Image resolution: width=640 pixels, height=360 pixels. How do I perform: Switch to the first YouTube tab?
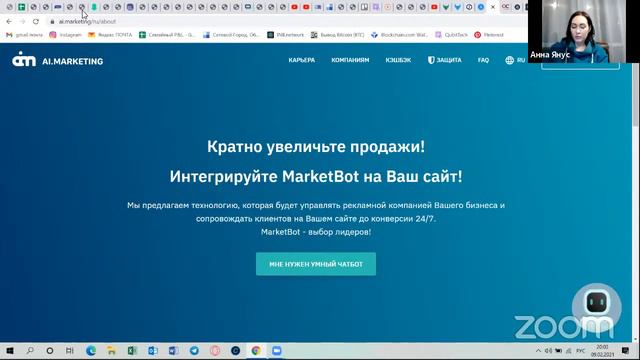click(294, 7)
